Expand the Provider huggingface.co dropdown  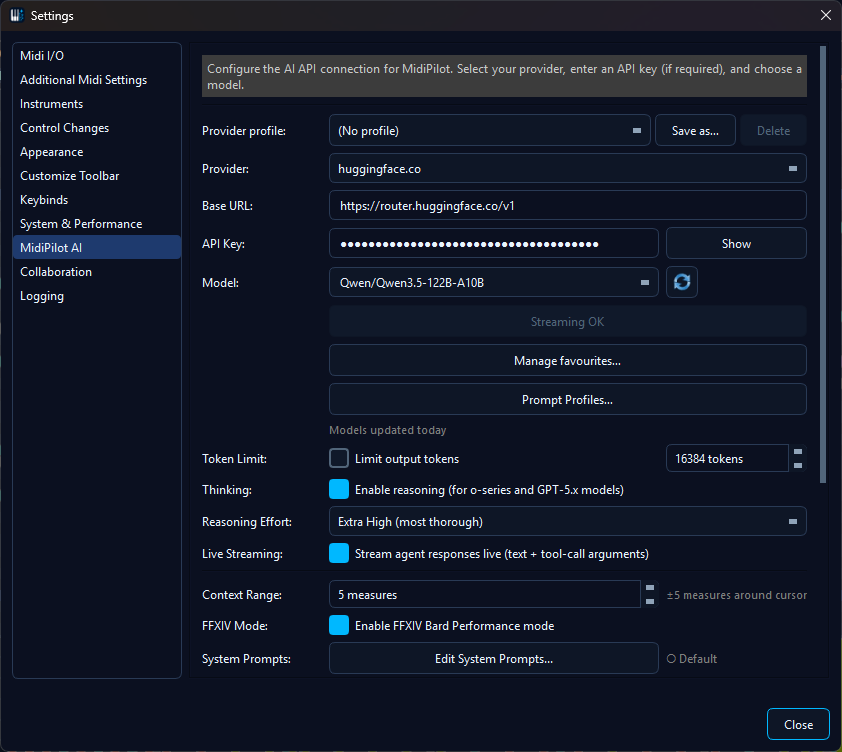[568, 169]
